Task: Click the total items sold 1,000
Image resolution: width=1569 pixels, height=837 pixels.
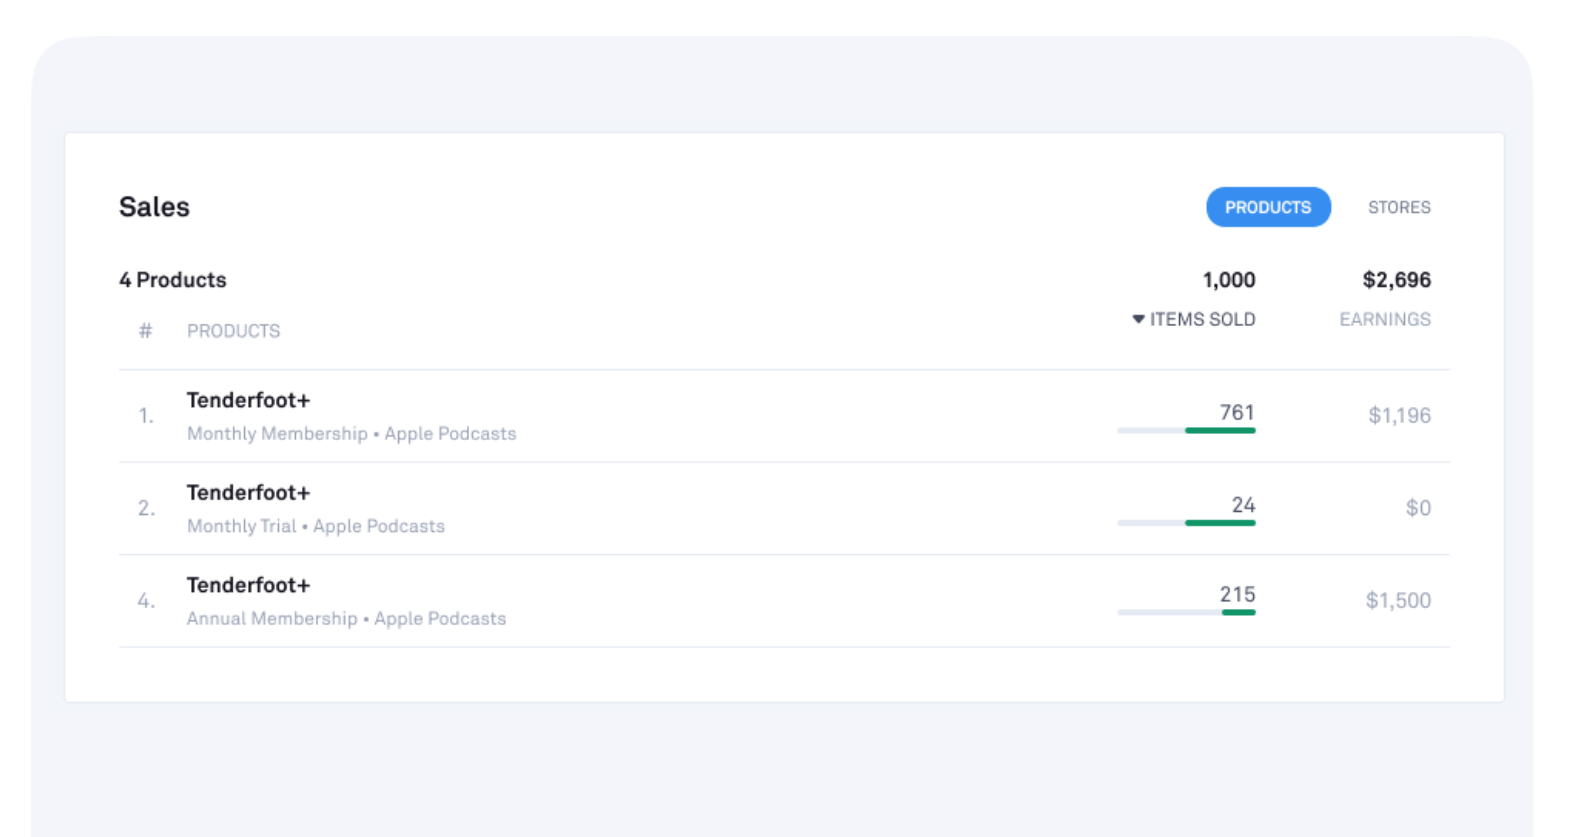Action: click(x=1228, y=280)
